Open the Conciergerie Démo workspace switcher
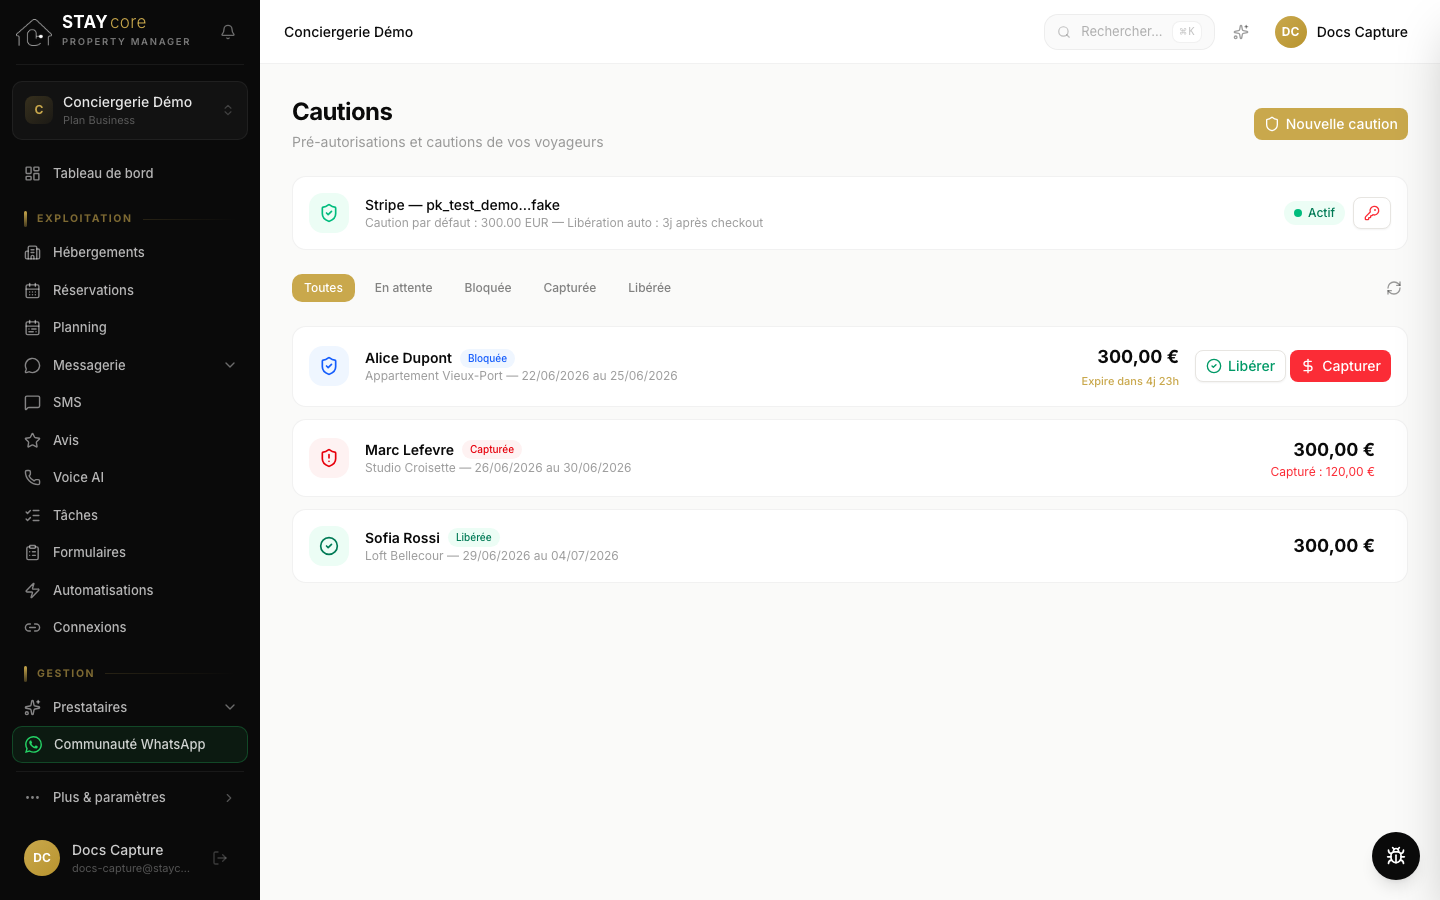This screenshot has width=1440, height=900. [x=130, y=110]
